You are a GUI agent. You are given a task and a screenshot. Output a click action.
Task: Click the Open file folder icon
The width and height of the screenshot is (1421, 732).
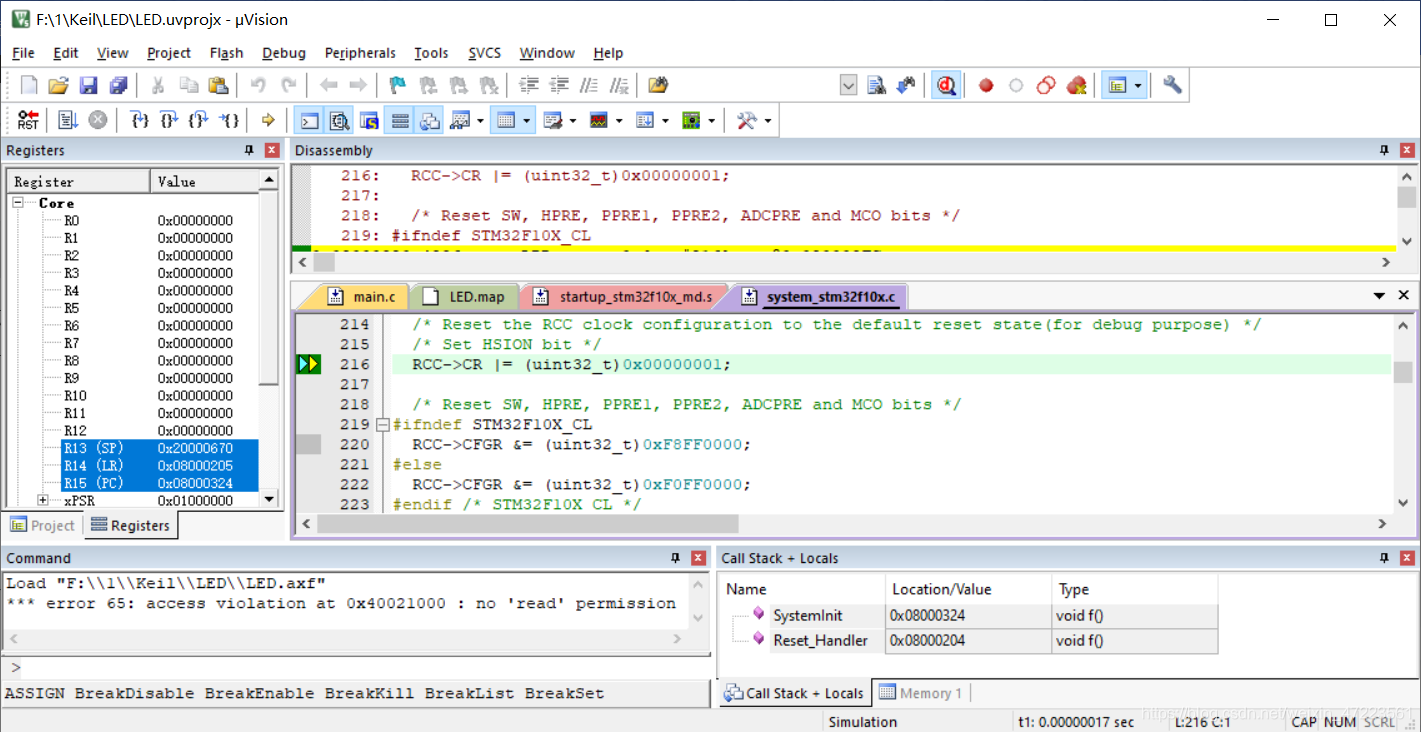click(58, 86)
